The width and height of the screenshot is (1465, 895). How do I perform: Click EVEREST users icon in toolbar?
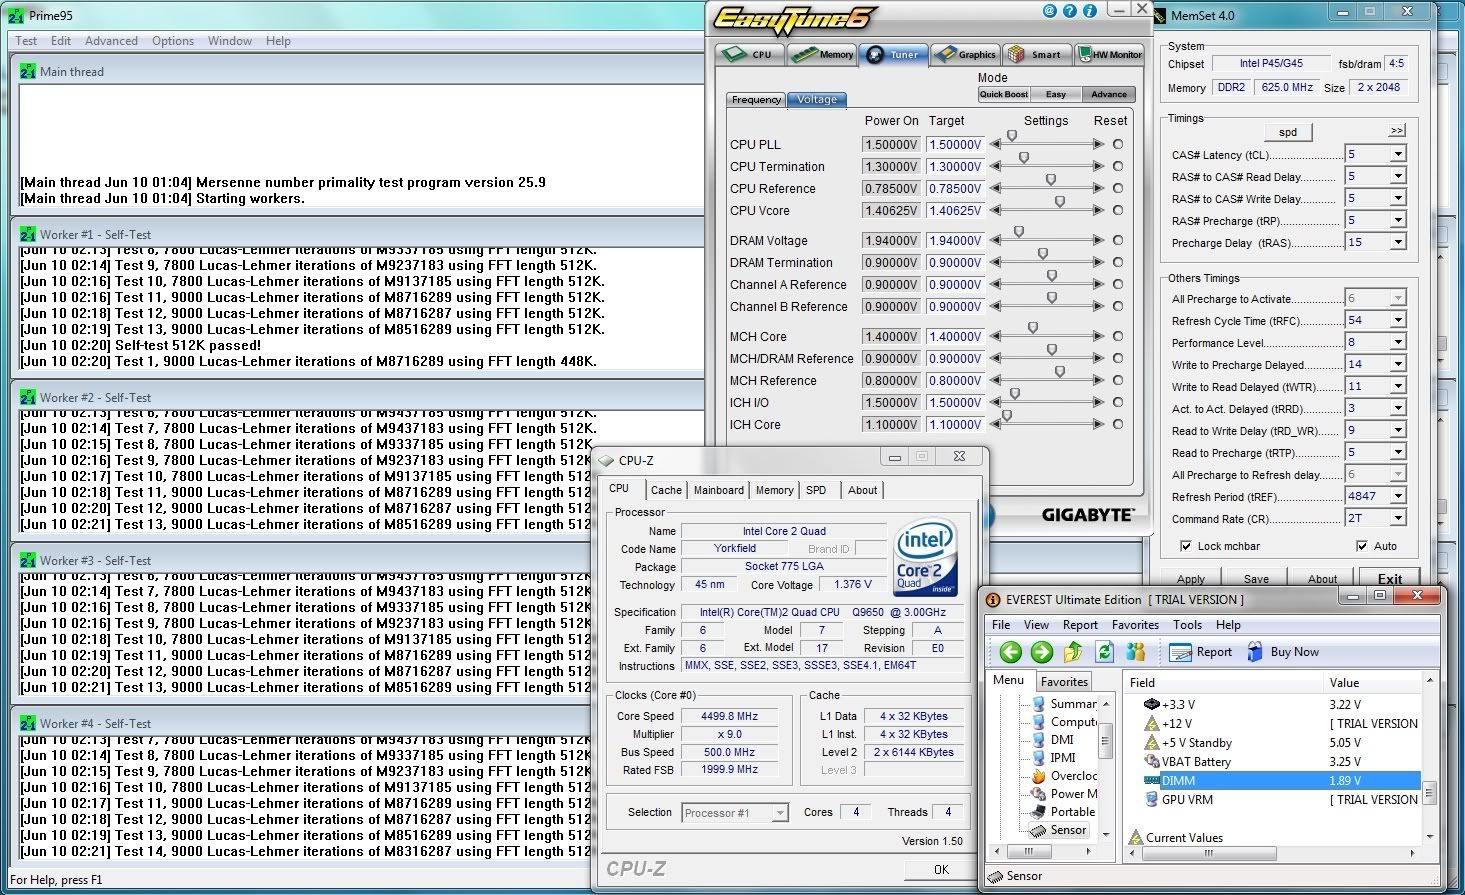[1135, 652]
